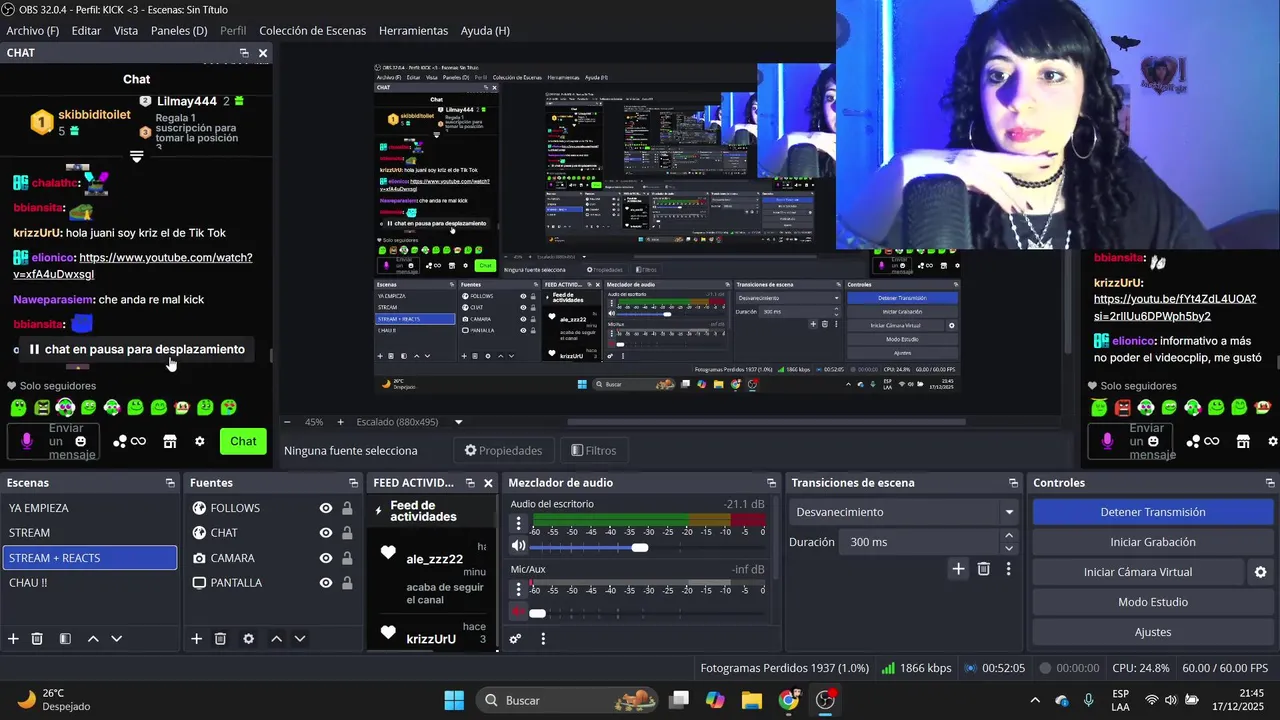Open the Escalado (880x495) scaling dropdown

click(410, 422)
